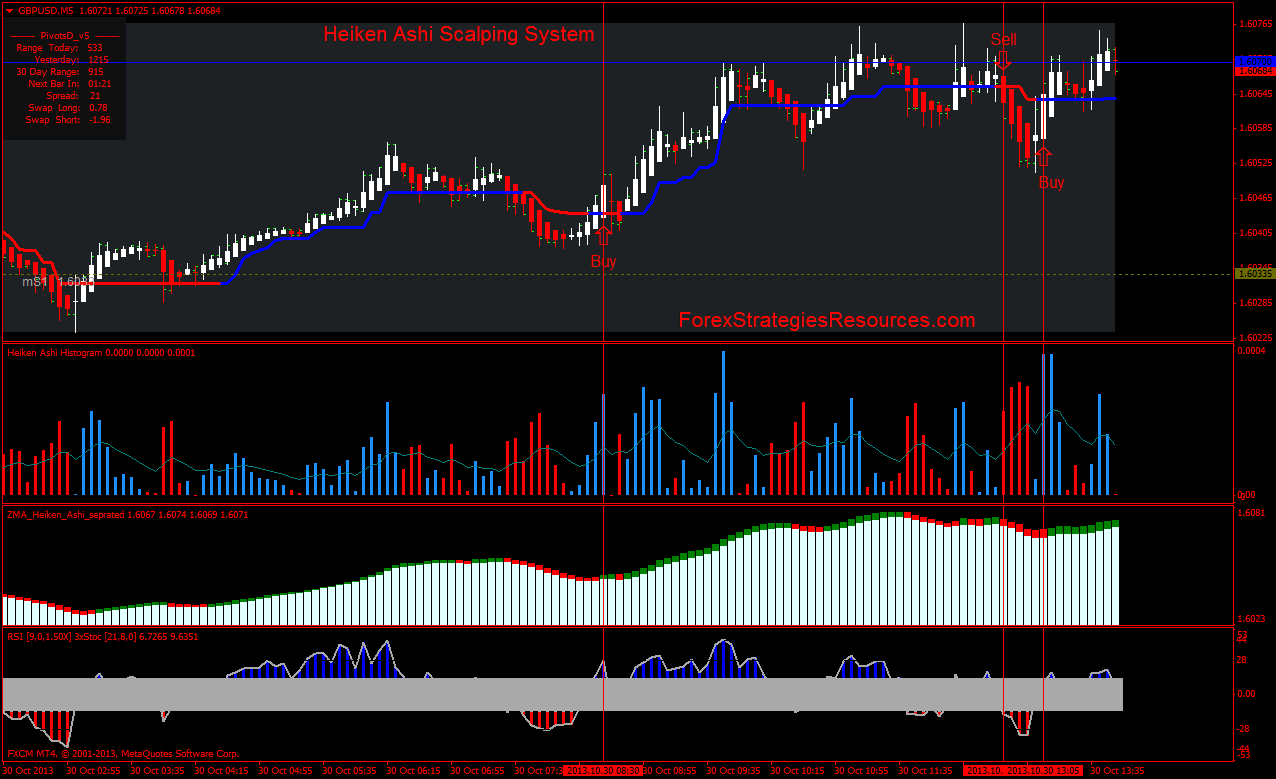Click the Swap Long 0.78 row
Screen dimensions: 1276x779
point(68,108)
